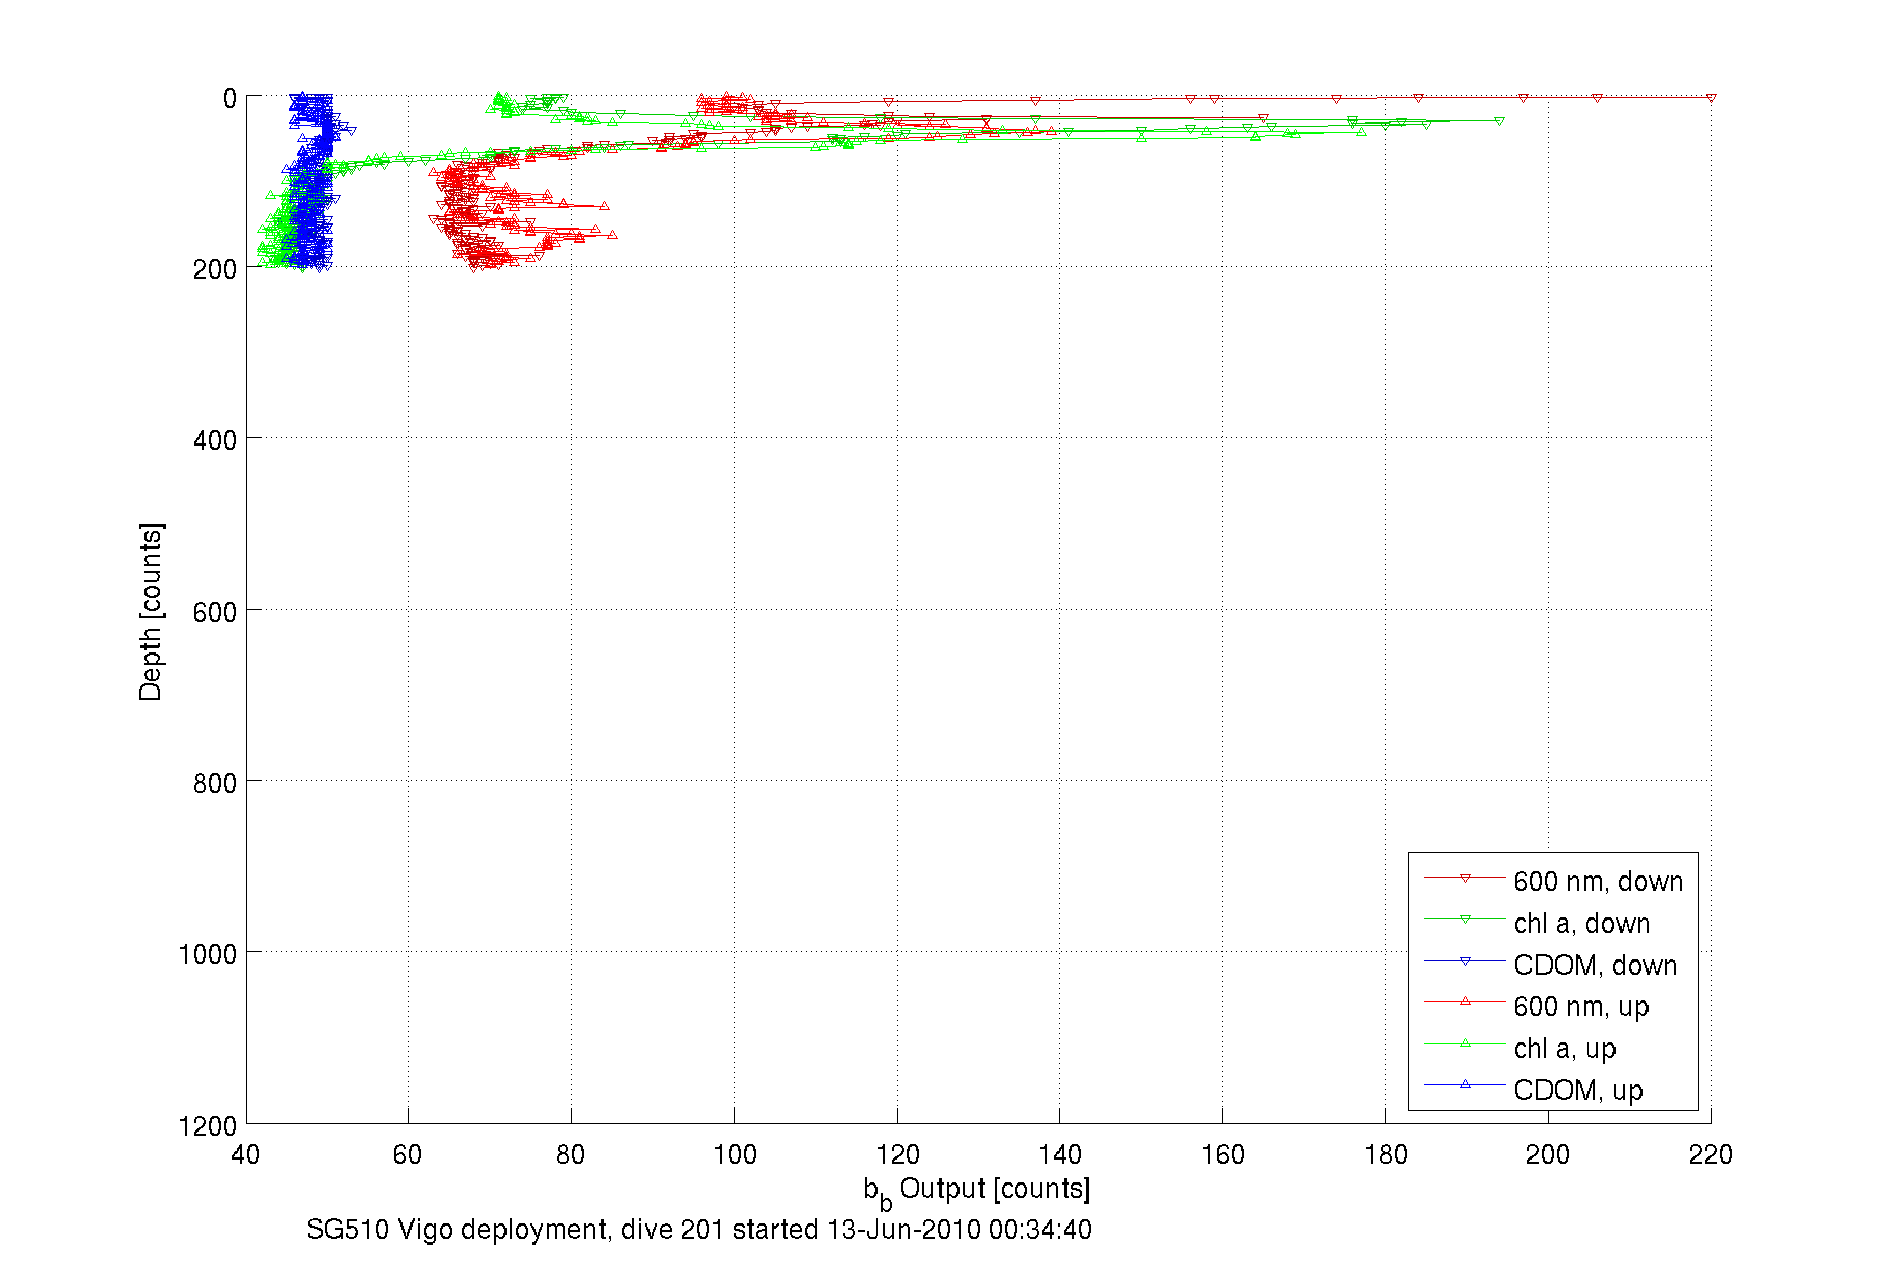Click y-axis tick label 400

215,440
